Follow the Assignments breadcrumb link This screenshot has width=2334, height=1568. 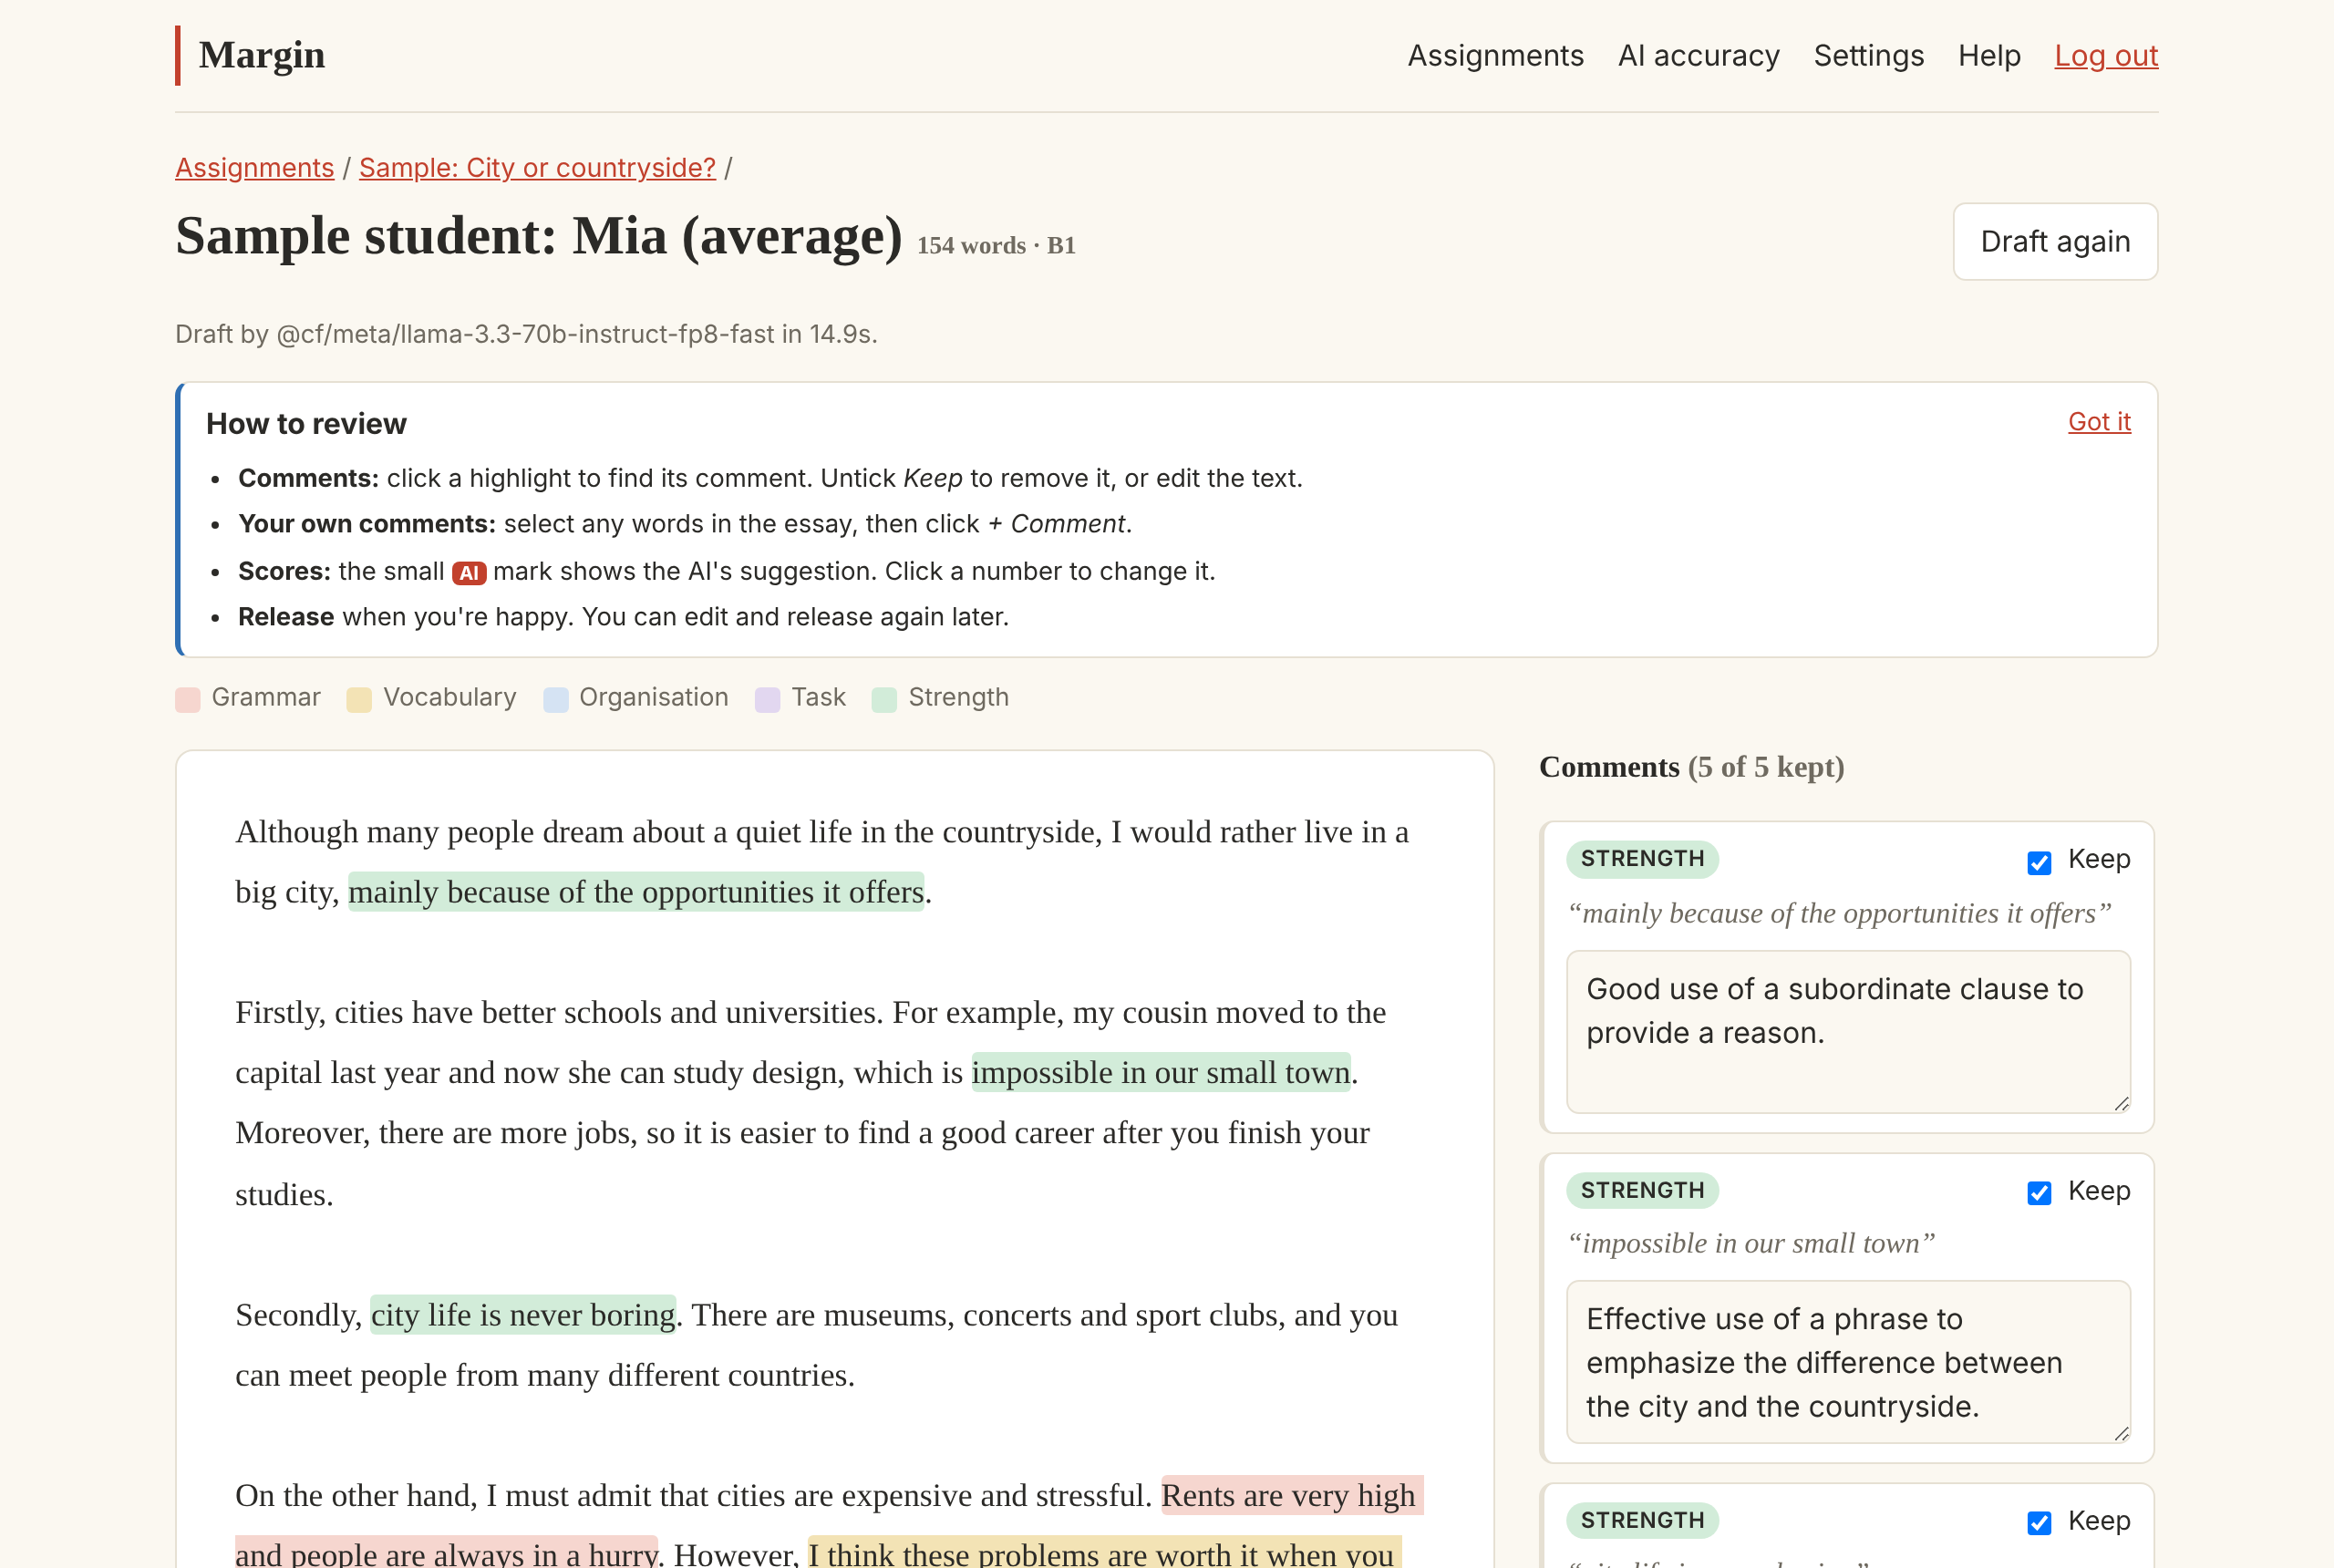[254, 167]
